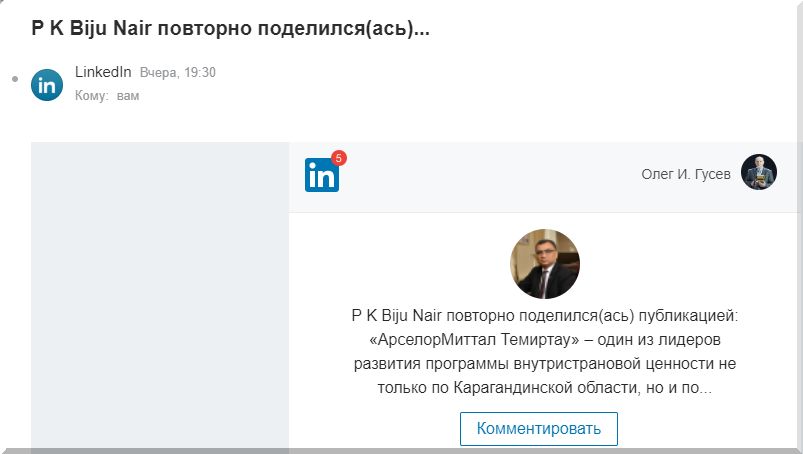Toggle the unread dot beside the sender
Image resolution: width=803 pixels, height=454 pixels.
(15, 79)
